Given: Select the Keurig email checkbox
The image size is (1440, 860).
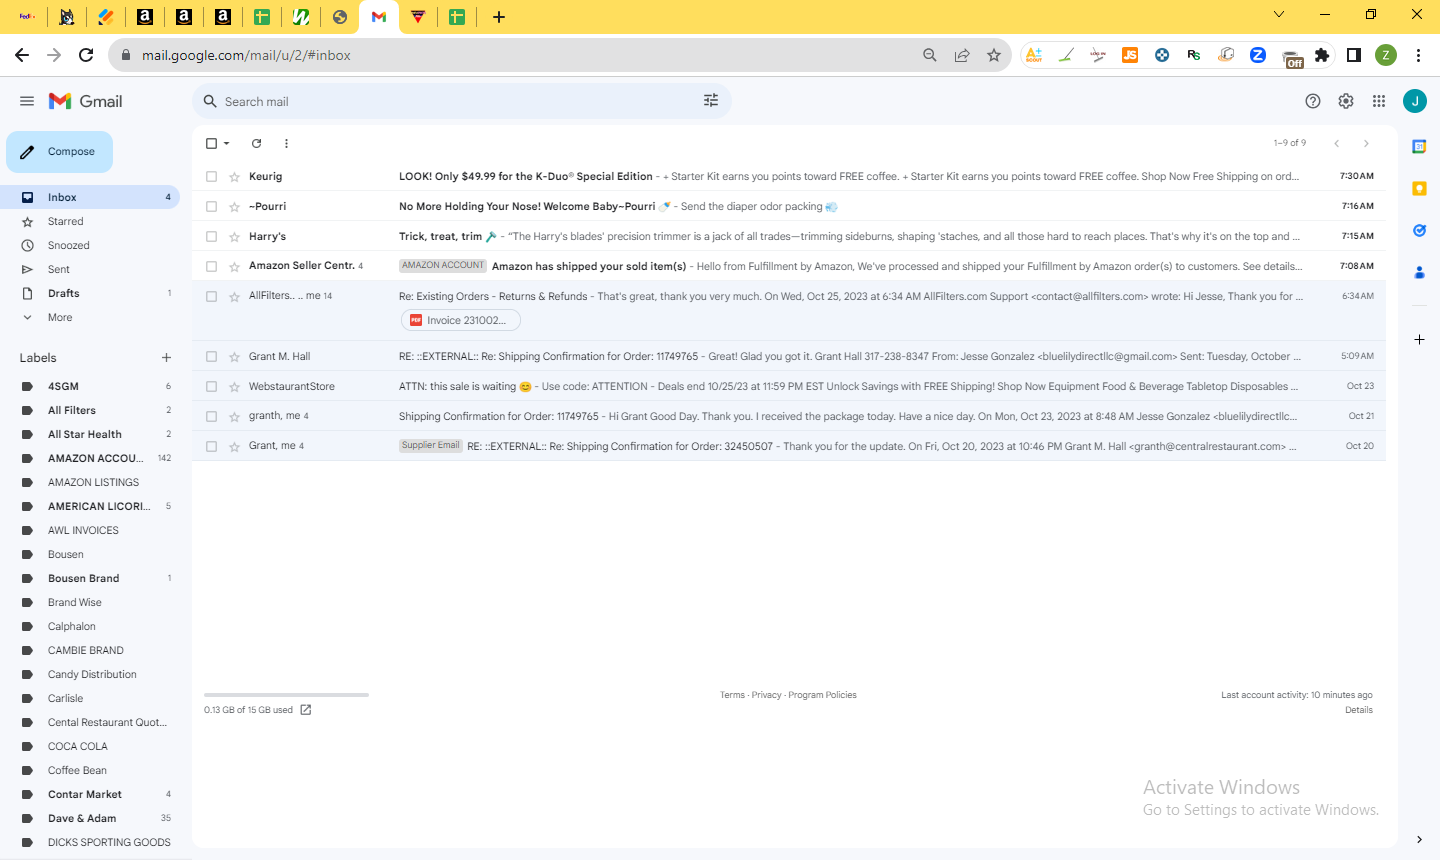Looking at the screenshot, I should 211,177.
